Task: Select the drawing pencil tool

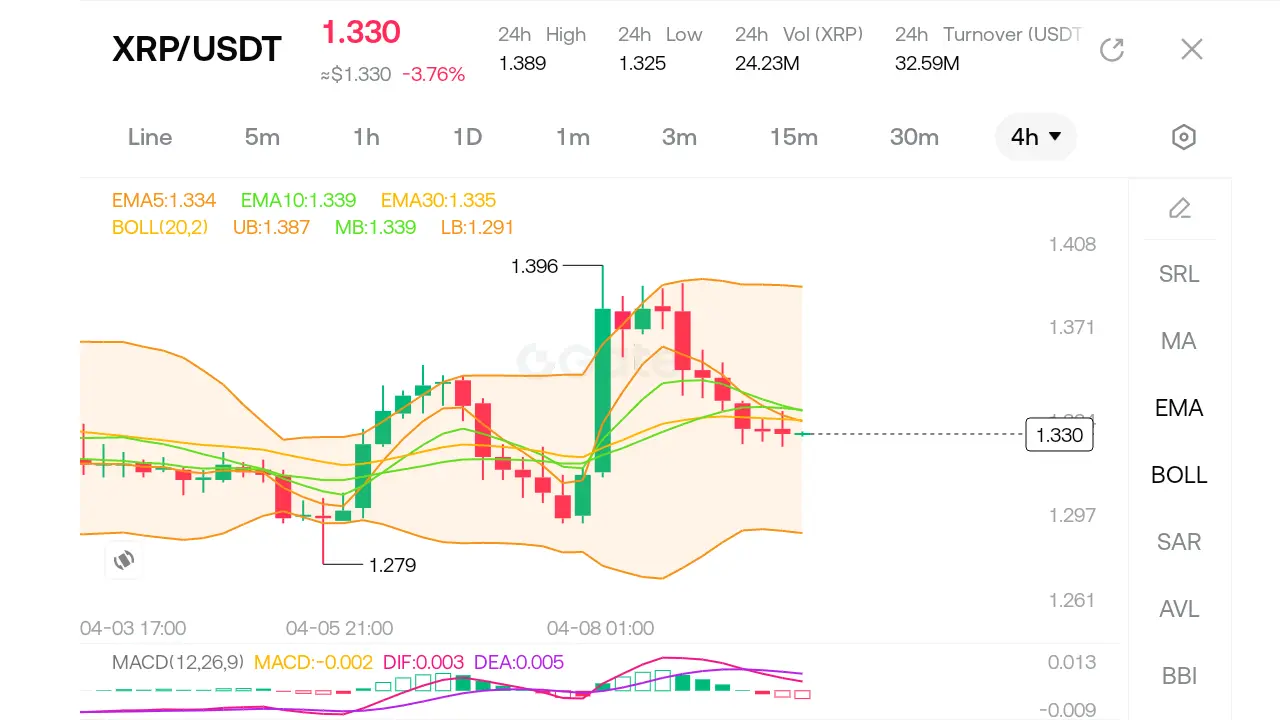Action: pos(1180,208)
